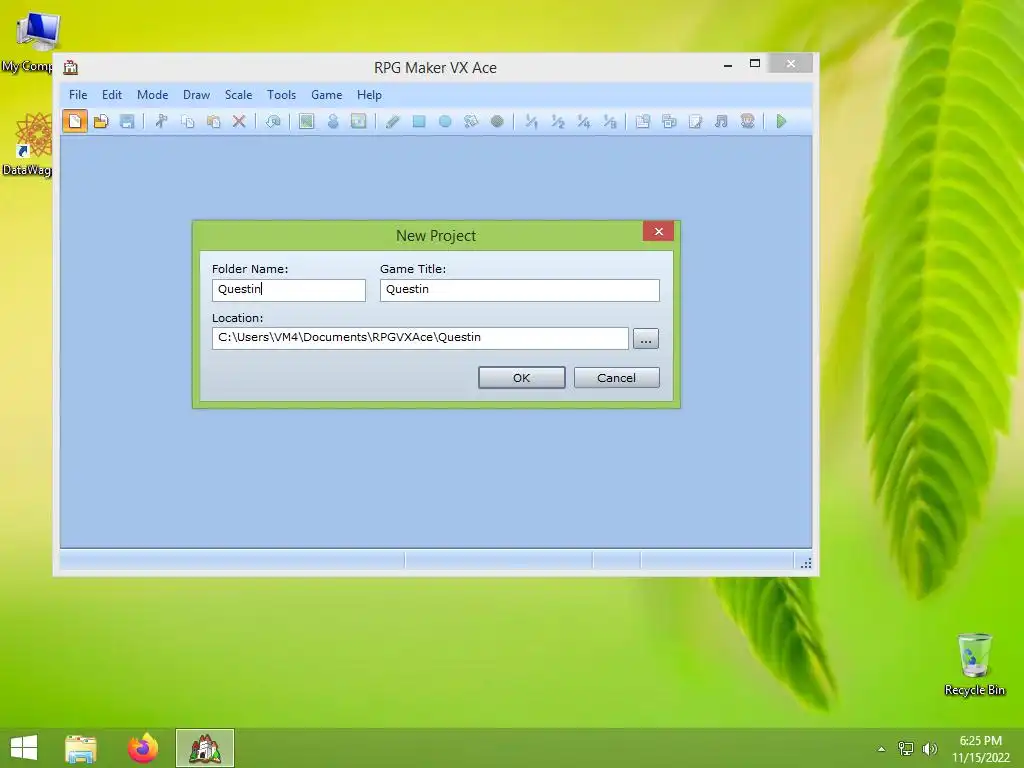Click the Open Project folder icon
This screenshot has width=1024, height=768.
coord(101,121)
